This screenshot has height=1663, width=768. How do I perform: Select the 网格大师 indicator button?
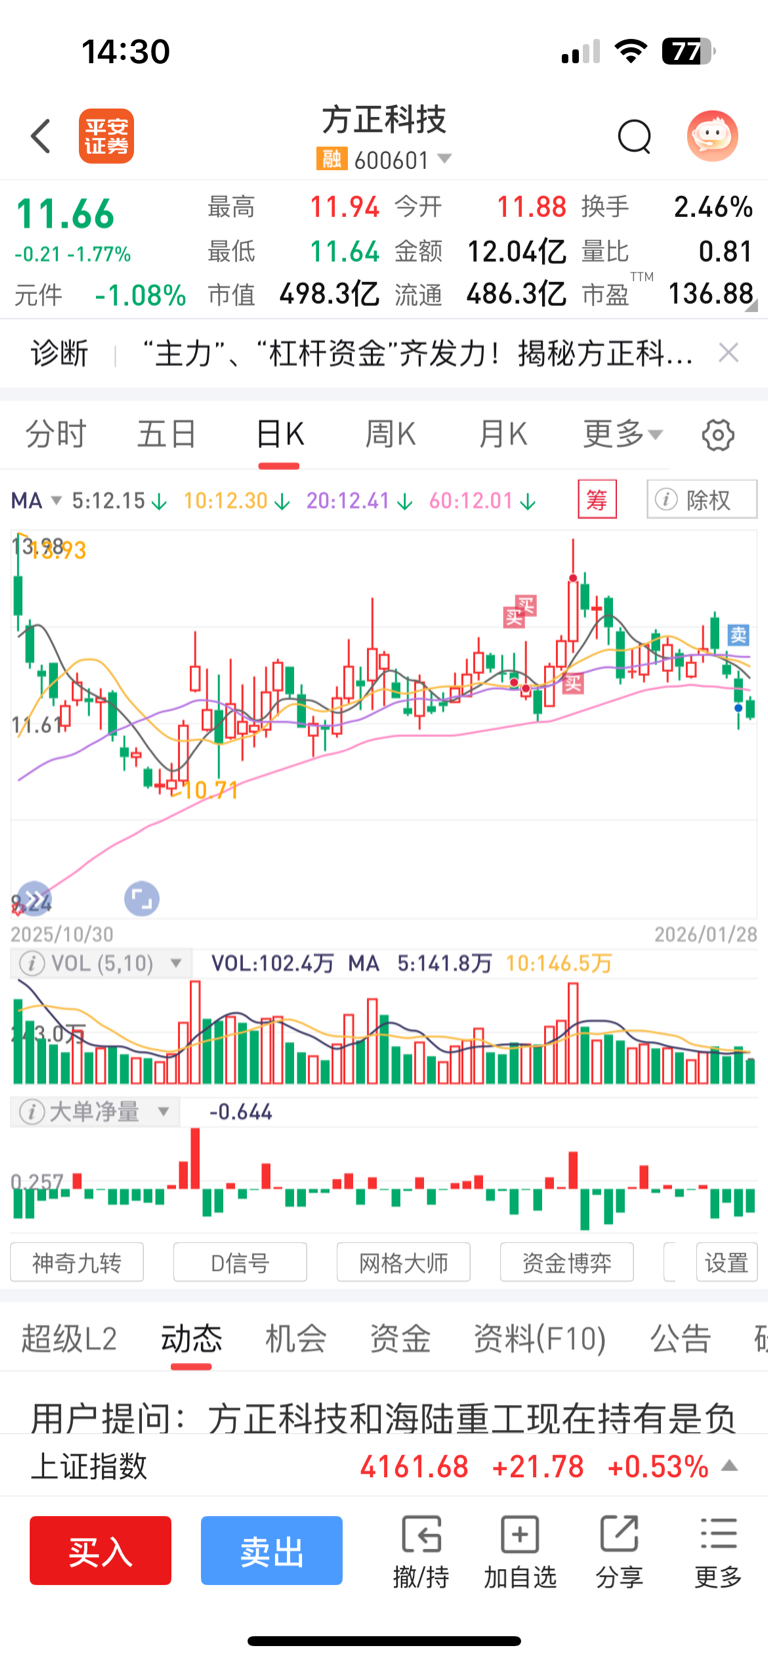(403, 1263)
